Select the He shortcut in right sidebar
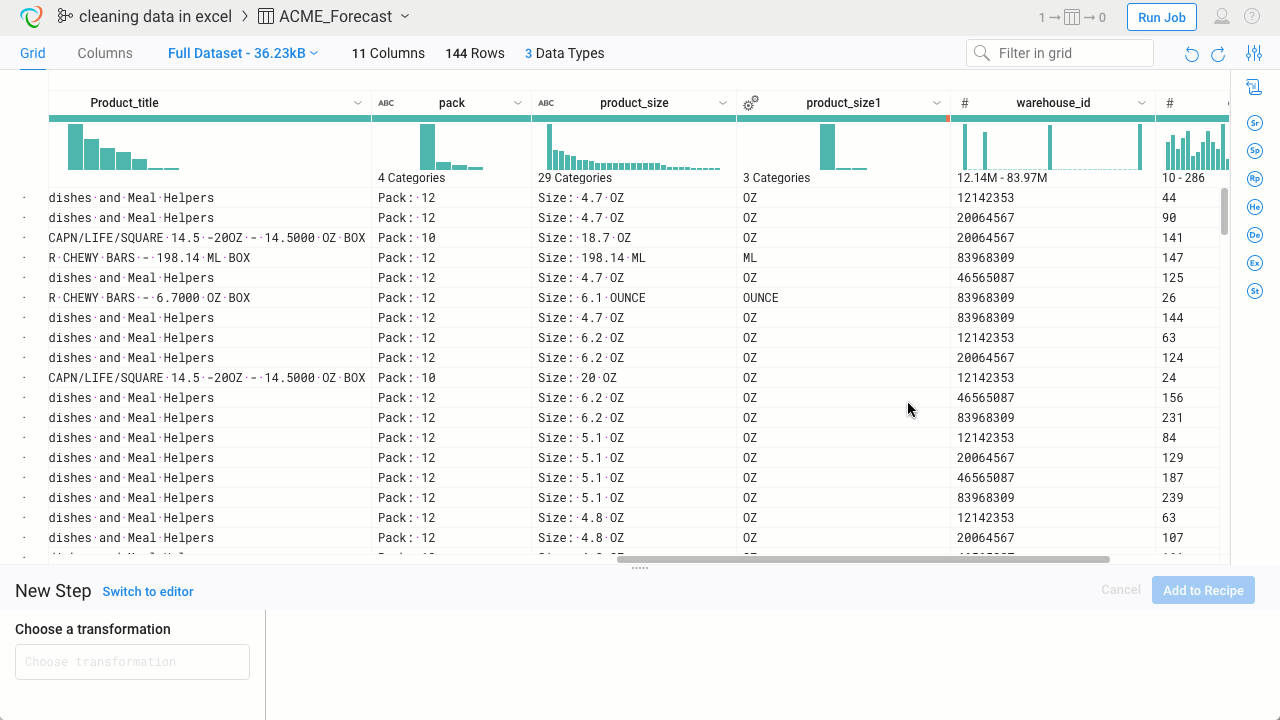 1255,207
